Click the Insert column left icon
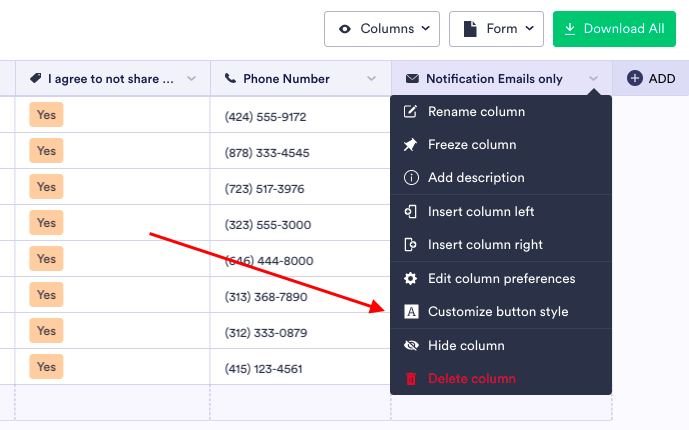The image size is (689, 430). [x=410, y=212]
